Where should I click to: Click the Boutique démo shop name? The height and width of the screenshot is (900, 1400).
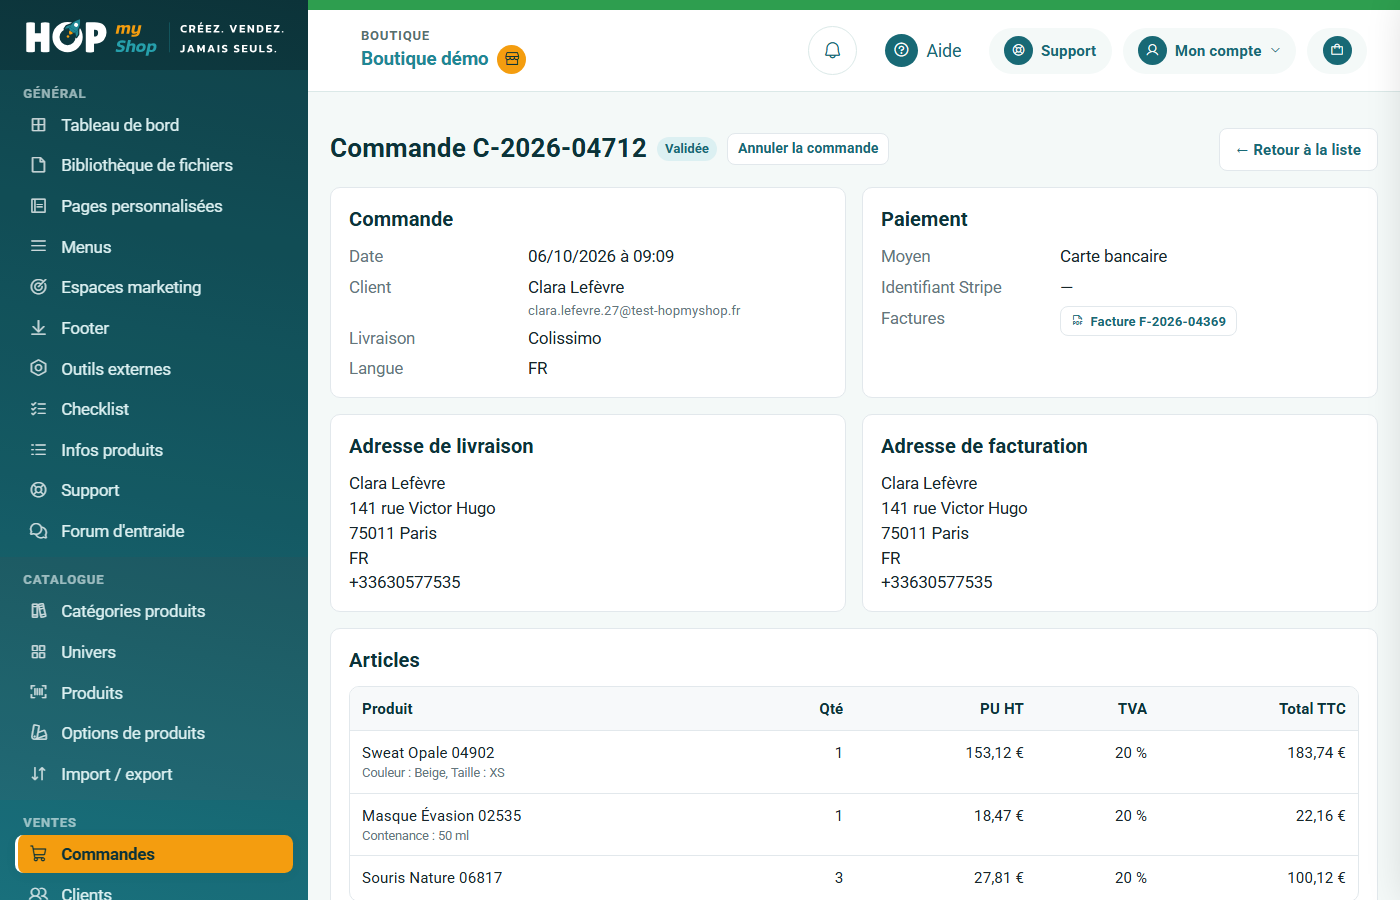[425, 59]
